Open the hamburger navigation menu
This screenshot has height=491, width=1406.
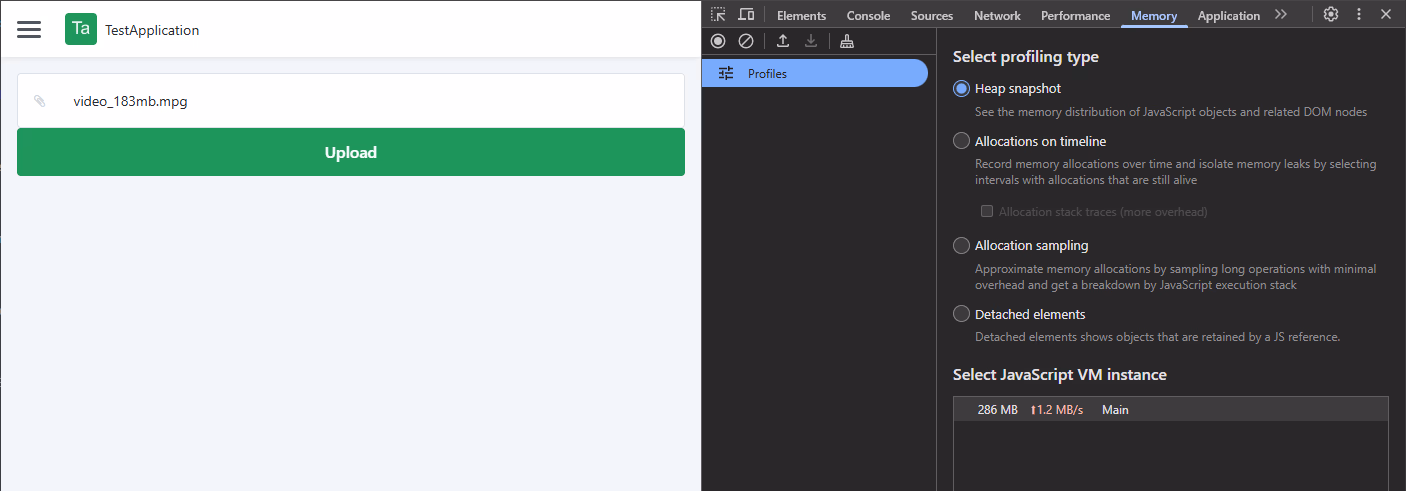pyautogui.click(x=29, y=30)
